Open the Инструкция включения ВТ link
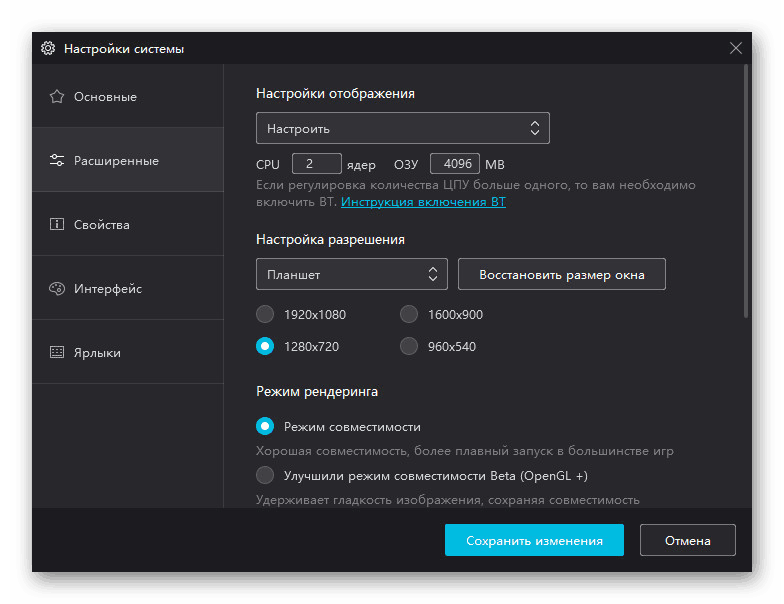 (423, 202)
